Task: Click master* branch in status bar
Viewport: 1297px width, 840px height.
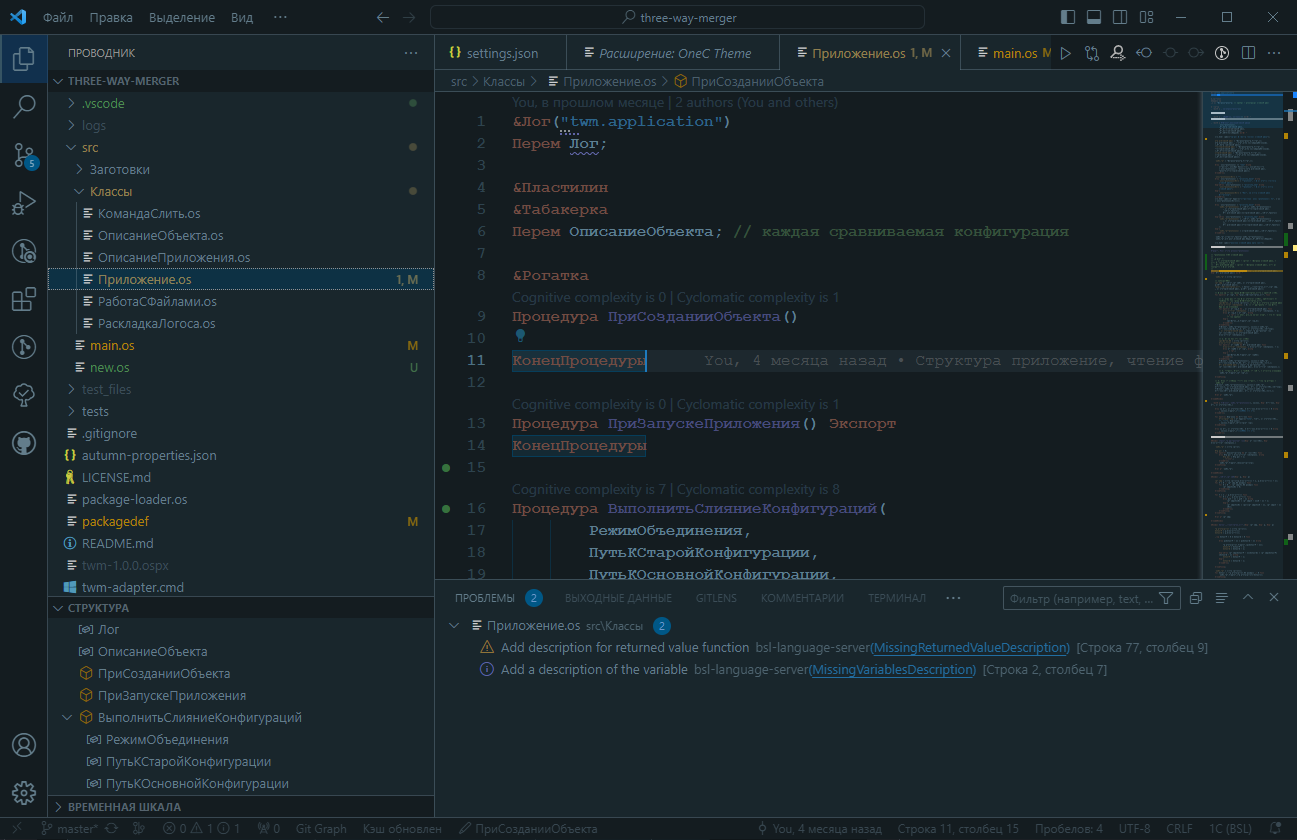Action: click(69, 829)
